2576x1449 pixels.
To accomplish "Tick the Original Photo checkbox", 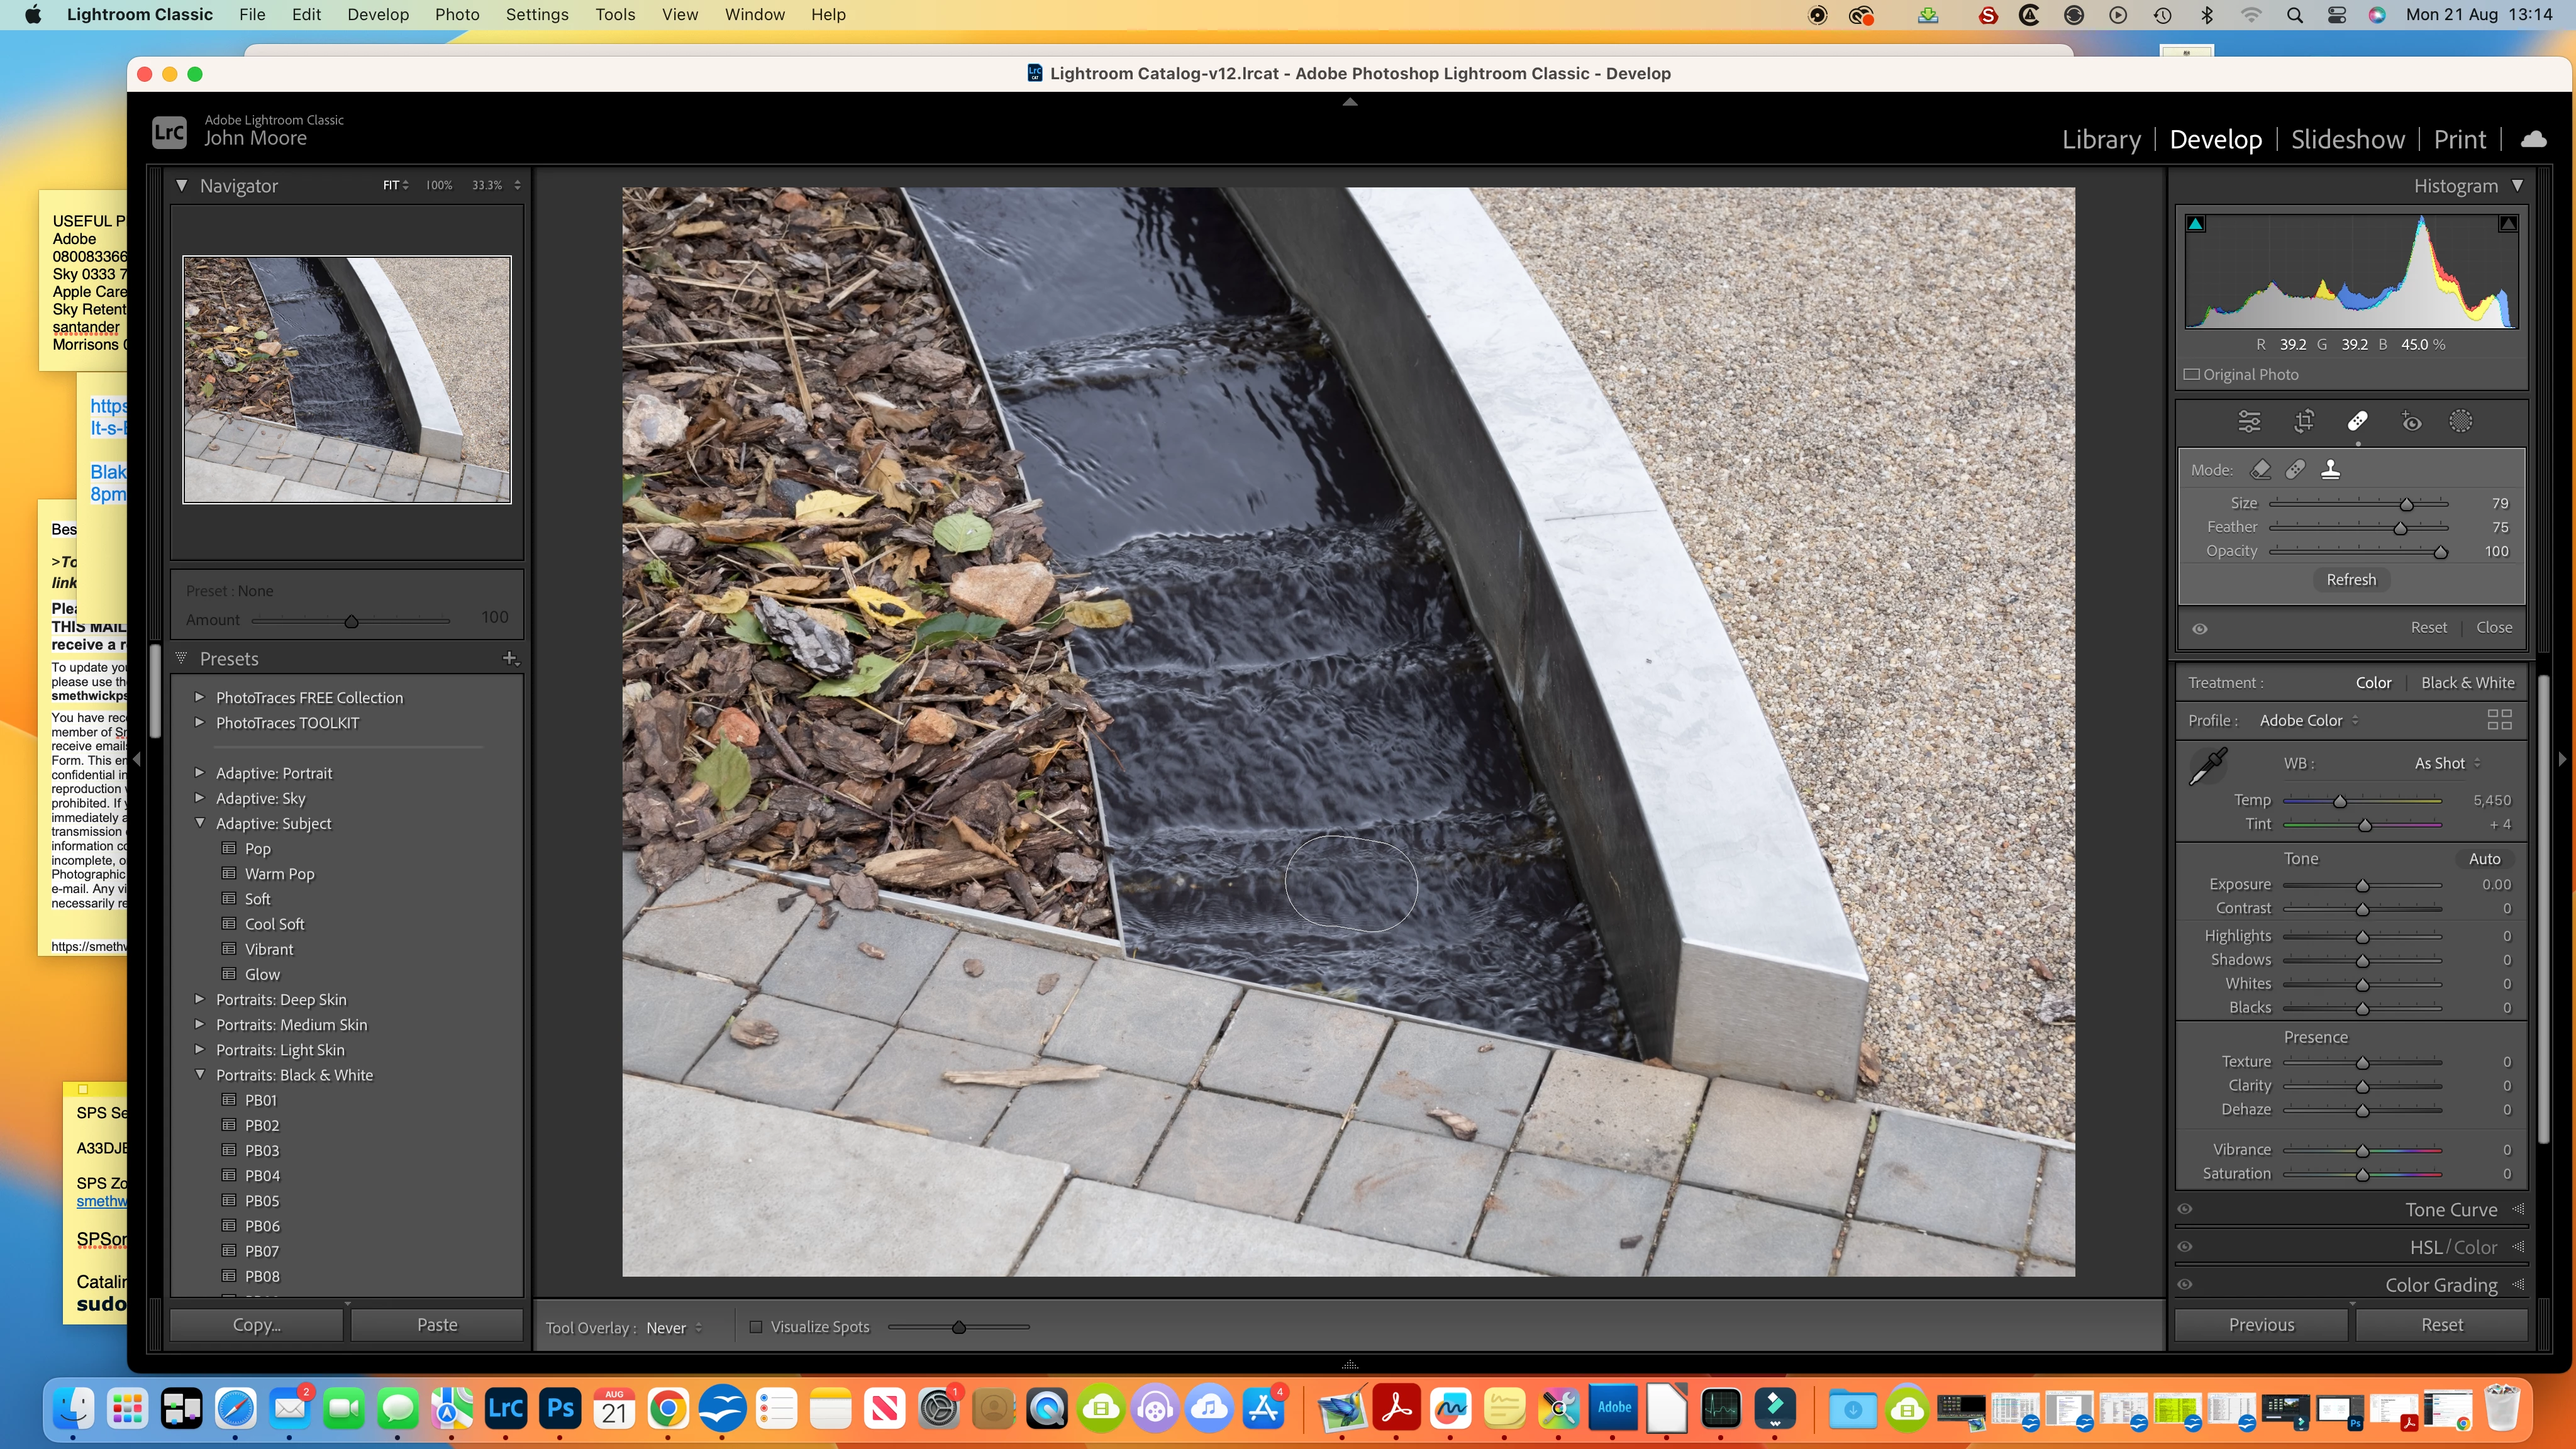I will [2192, 374].
